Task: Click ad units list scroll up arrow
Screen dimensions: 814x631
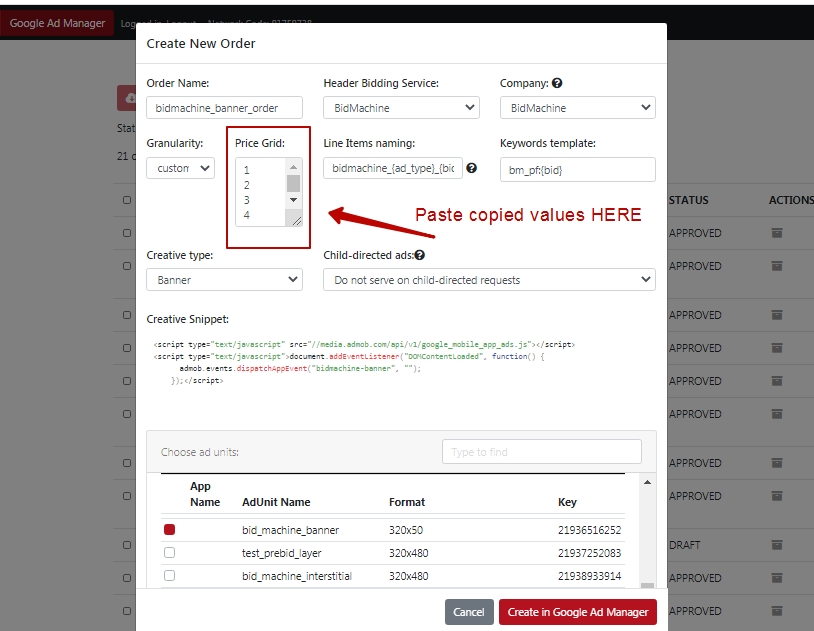Action: (647, 482)
